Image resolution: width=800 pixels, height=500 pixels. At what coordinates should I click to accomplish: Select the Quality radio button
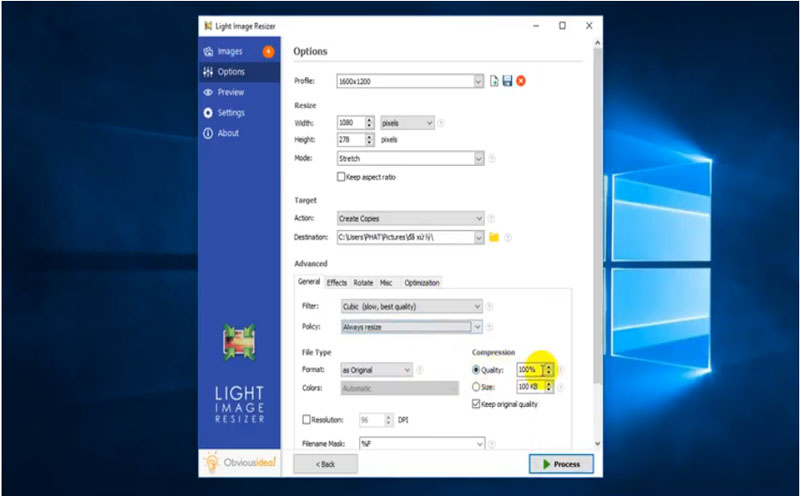point(476,370)
